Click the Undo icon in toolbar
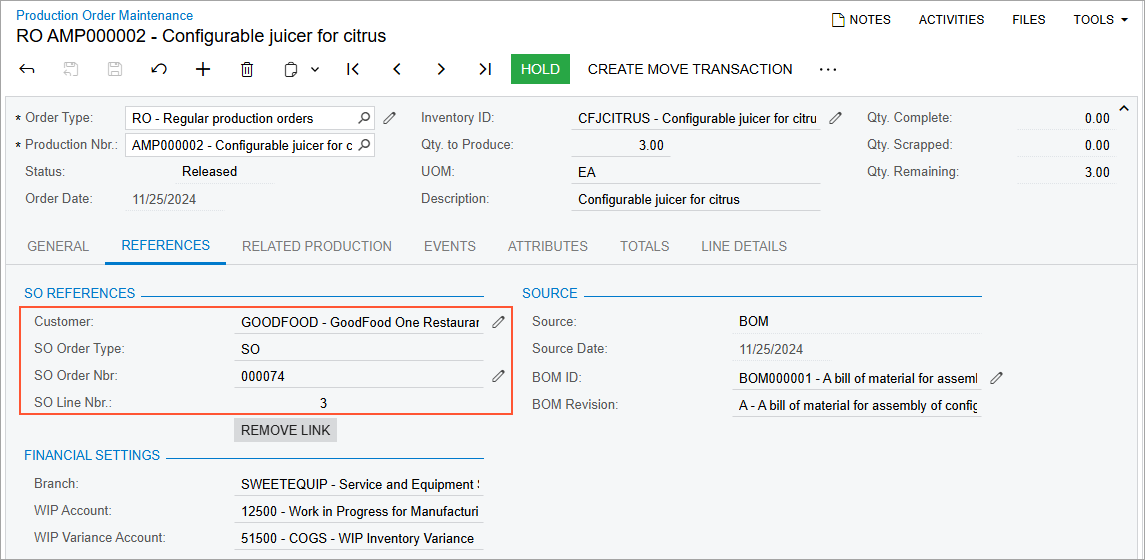Image resolution: width=1145 pixels, height=560 pixels. 159,69
